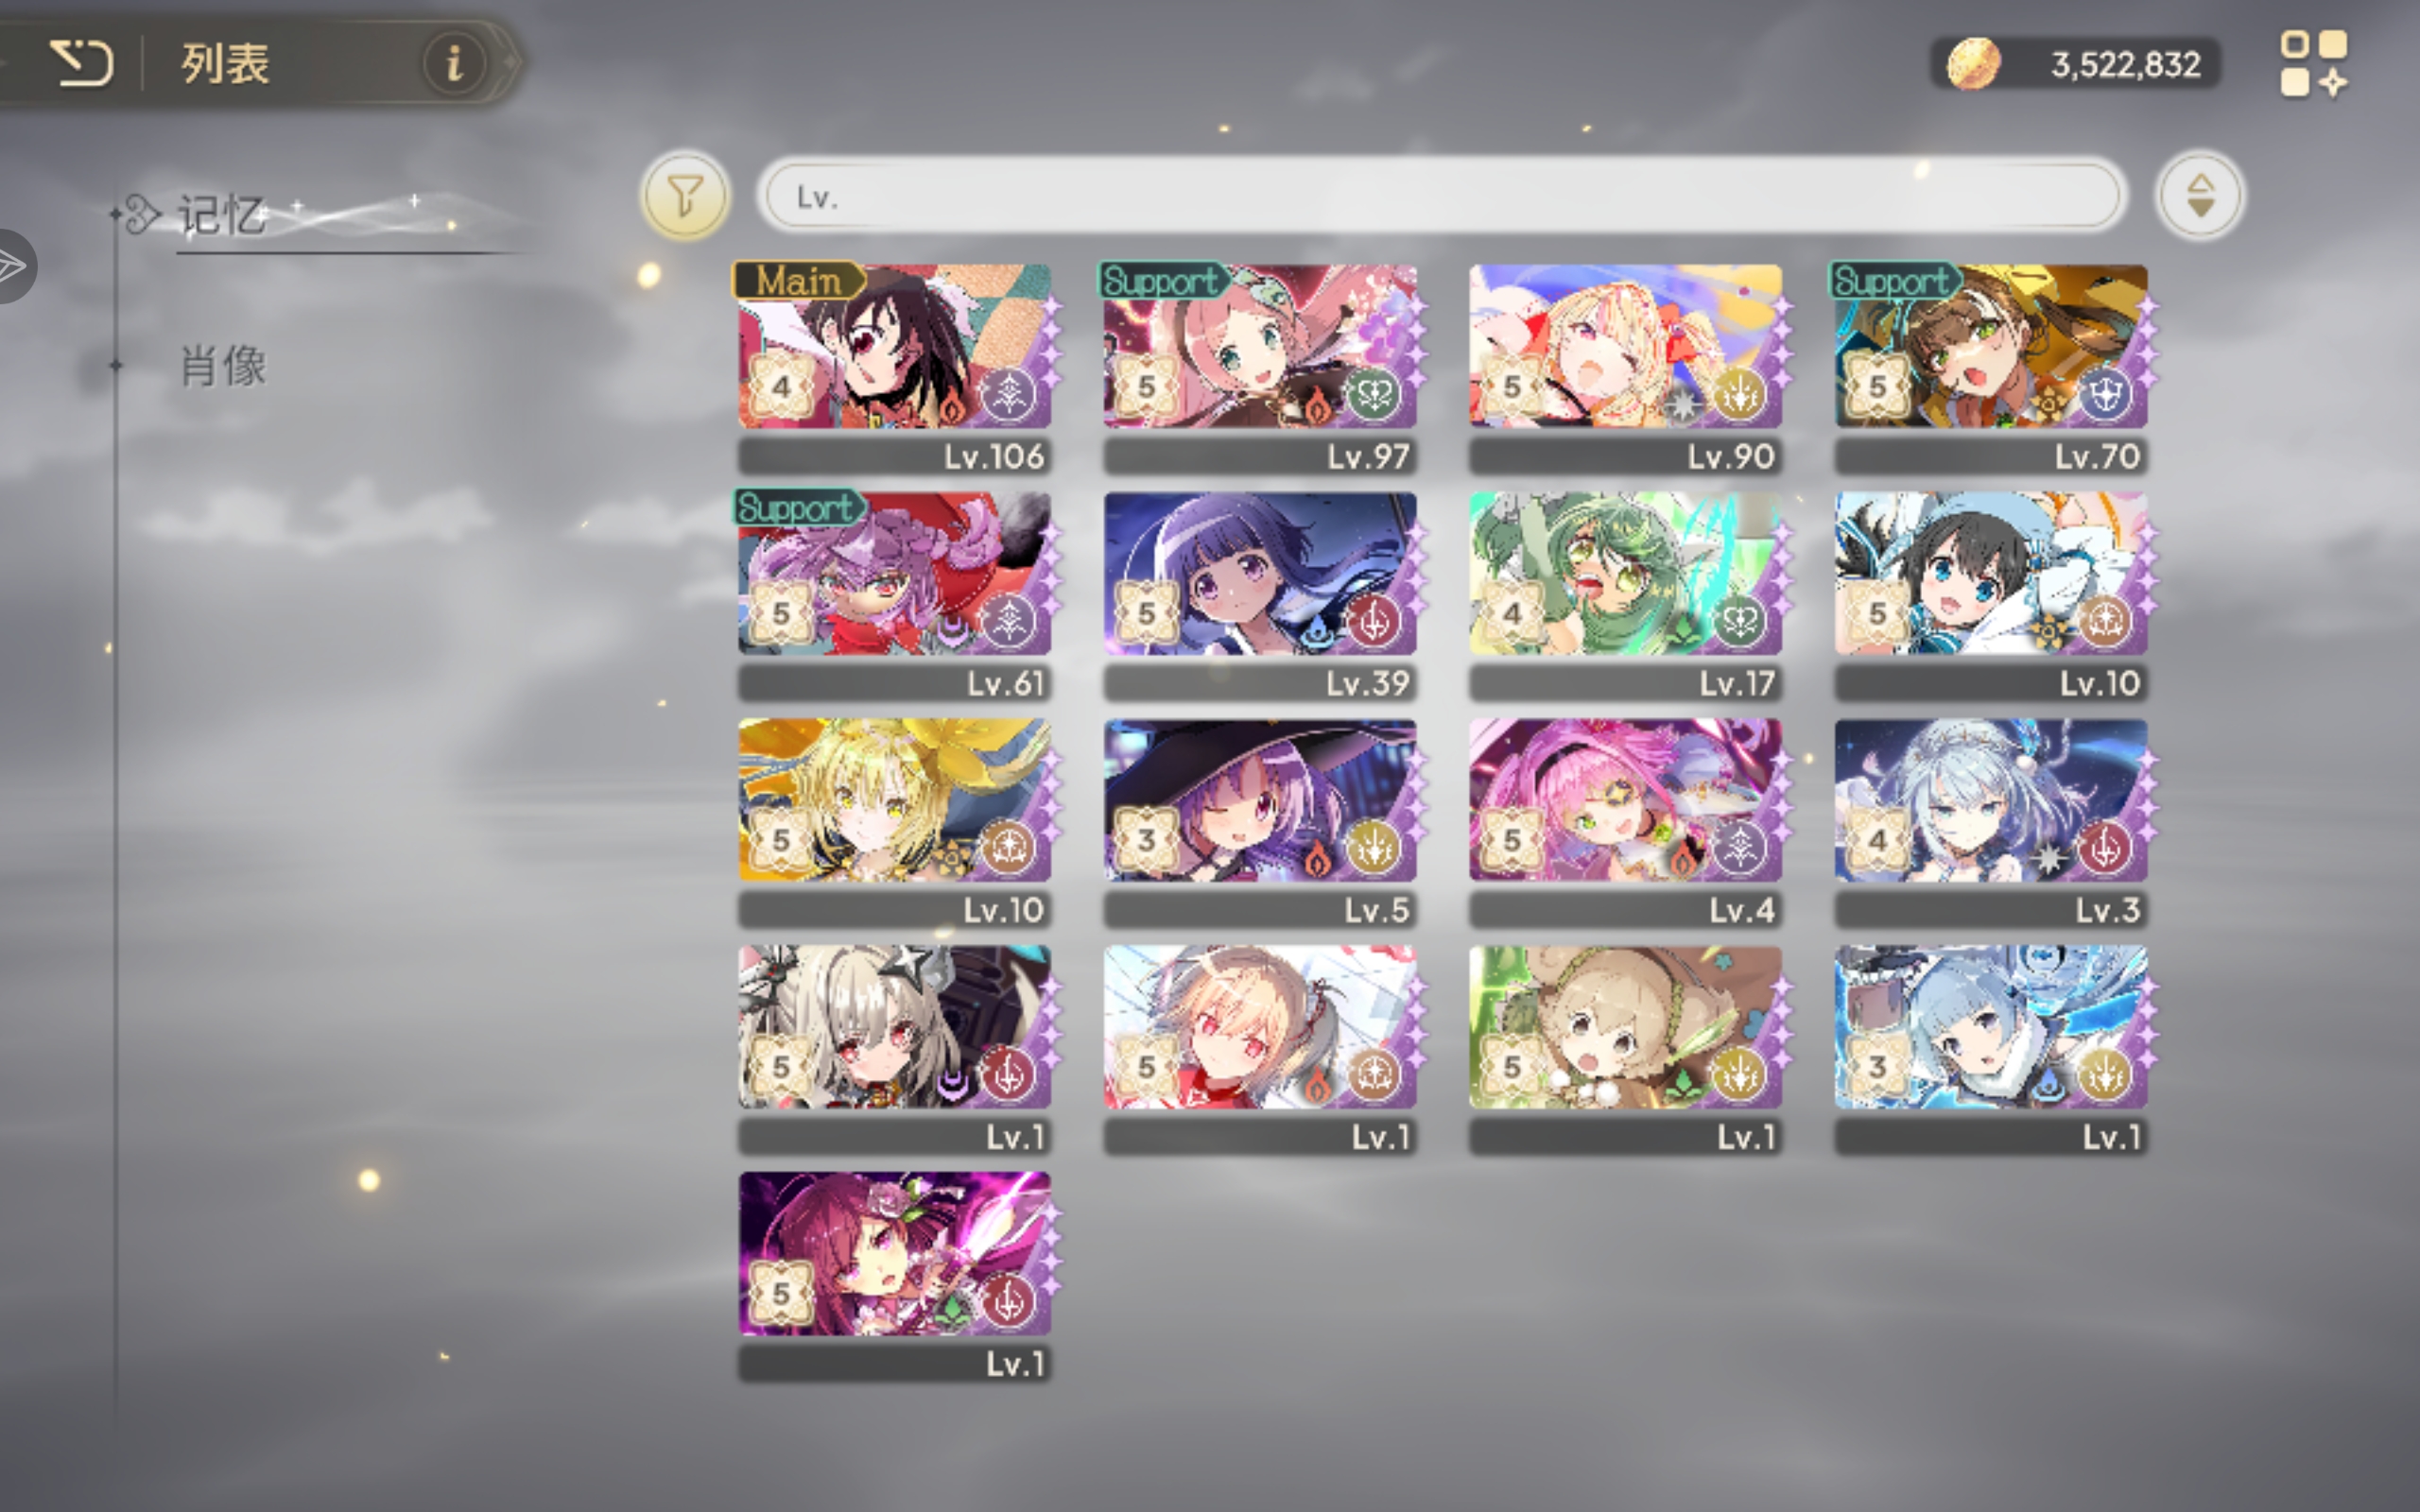
Task: Select the Support card at Lv.97
Action: [1260, 368]
